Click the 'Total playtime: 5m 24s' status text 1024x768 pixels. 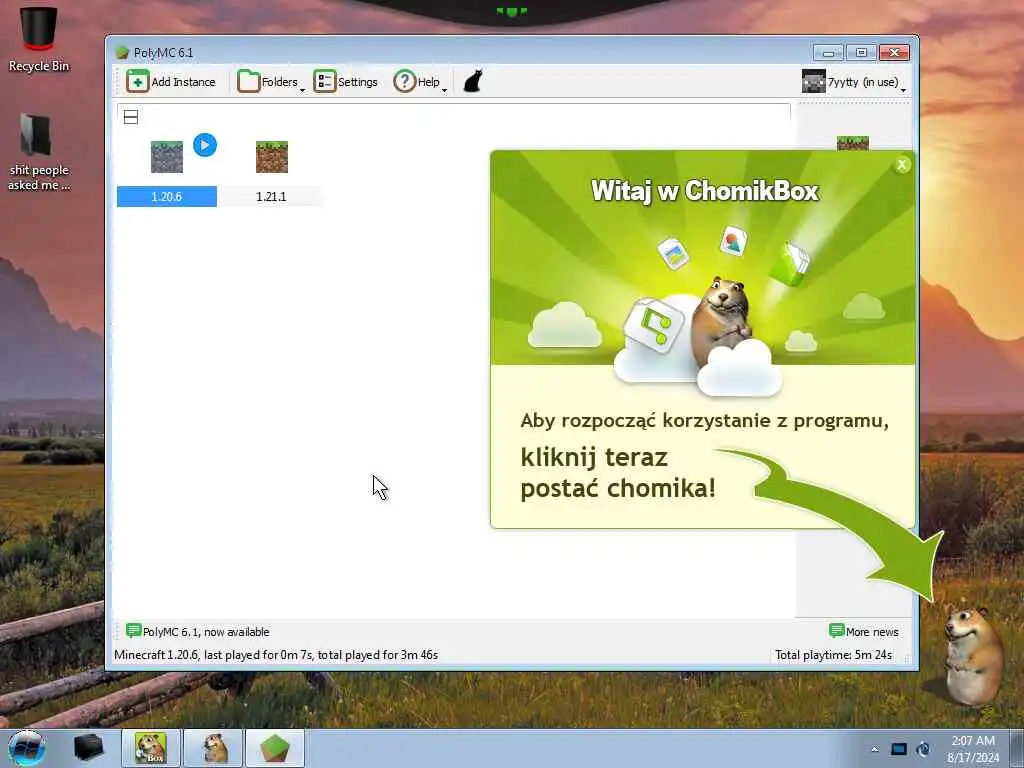click(833, 654)
